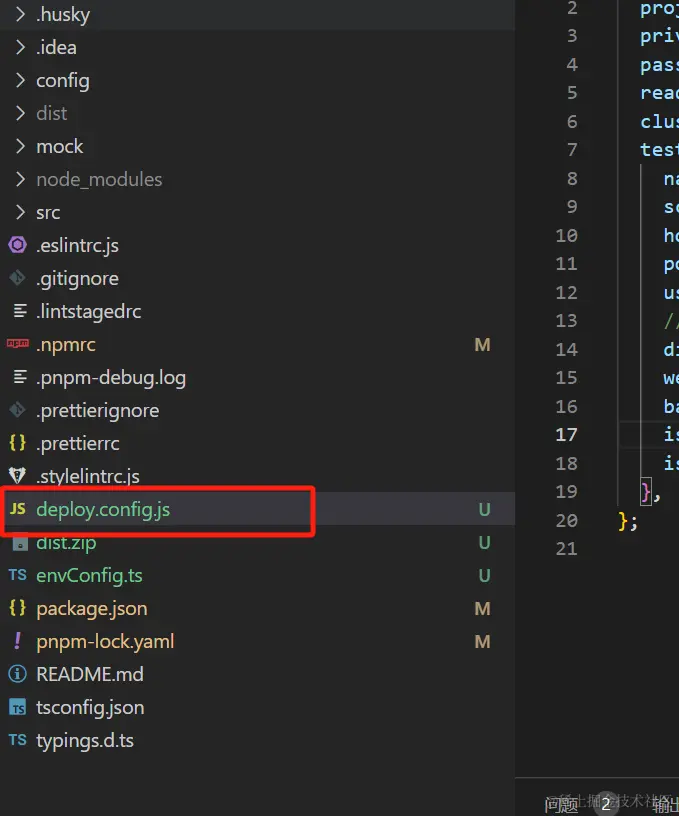Click the npm icon beside .npmrc

[x=18, y=343]
